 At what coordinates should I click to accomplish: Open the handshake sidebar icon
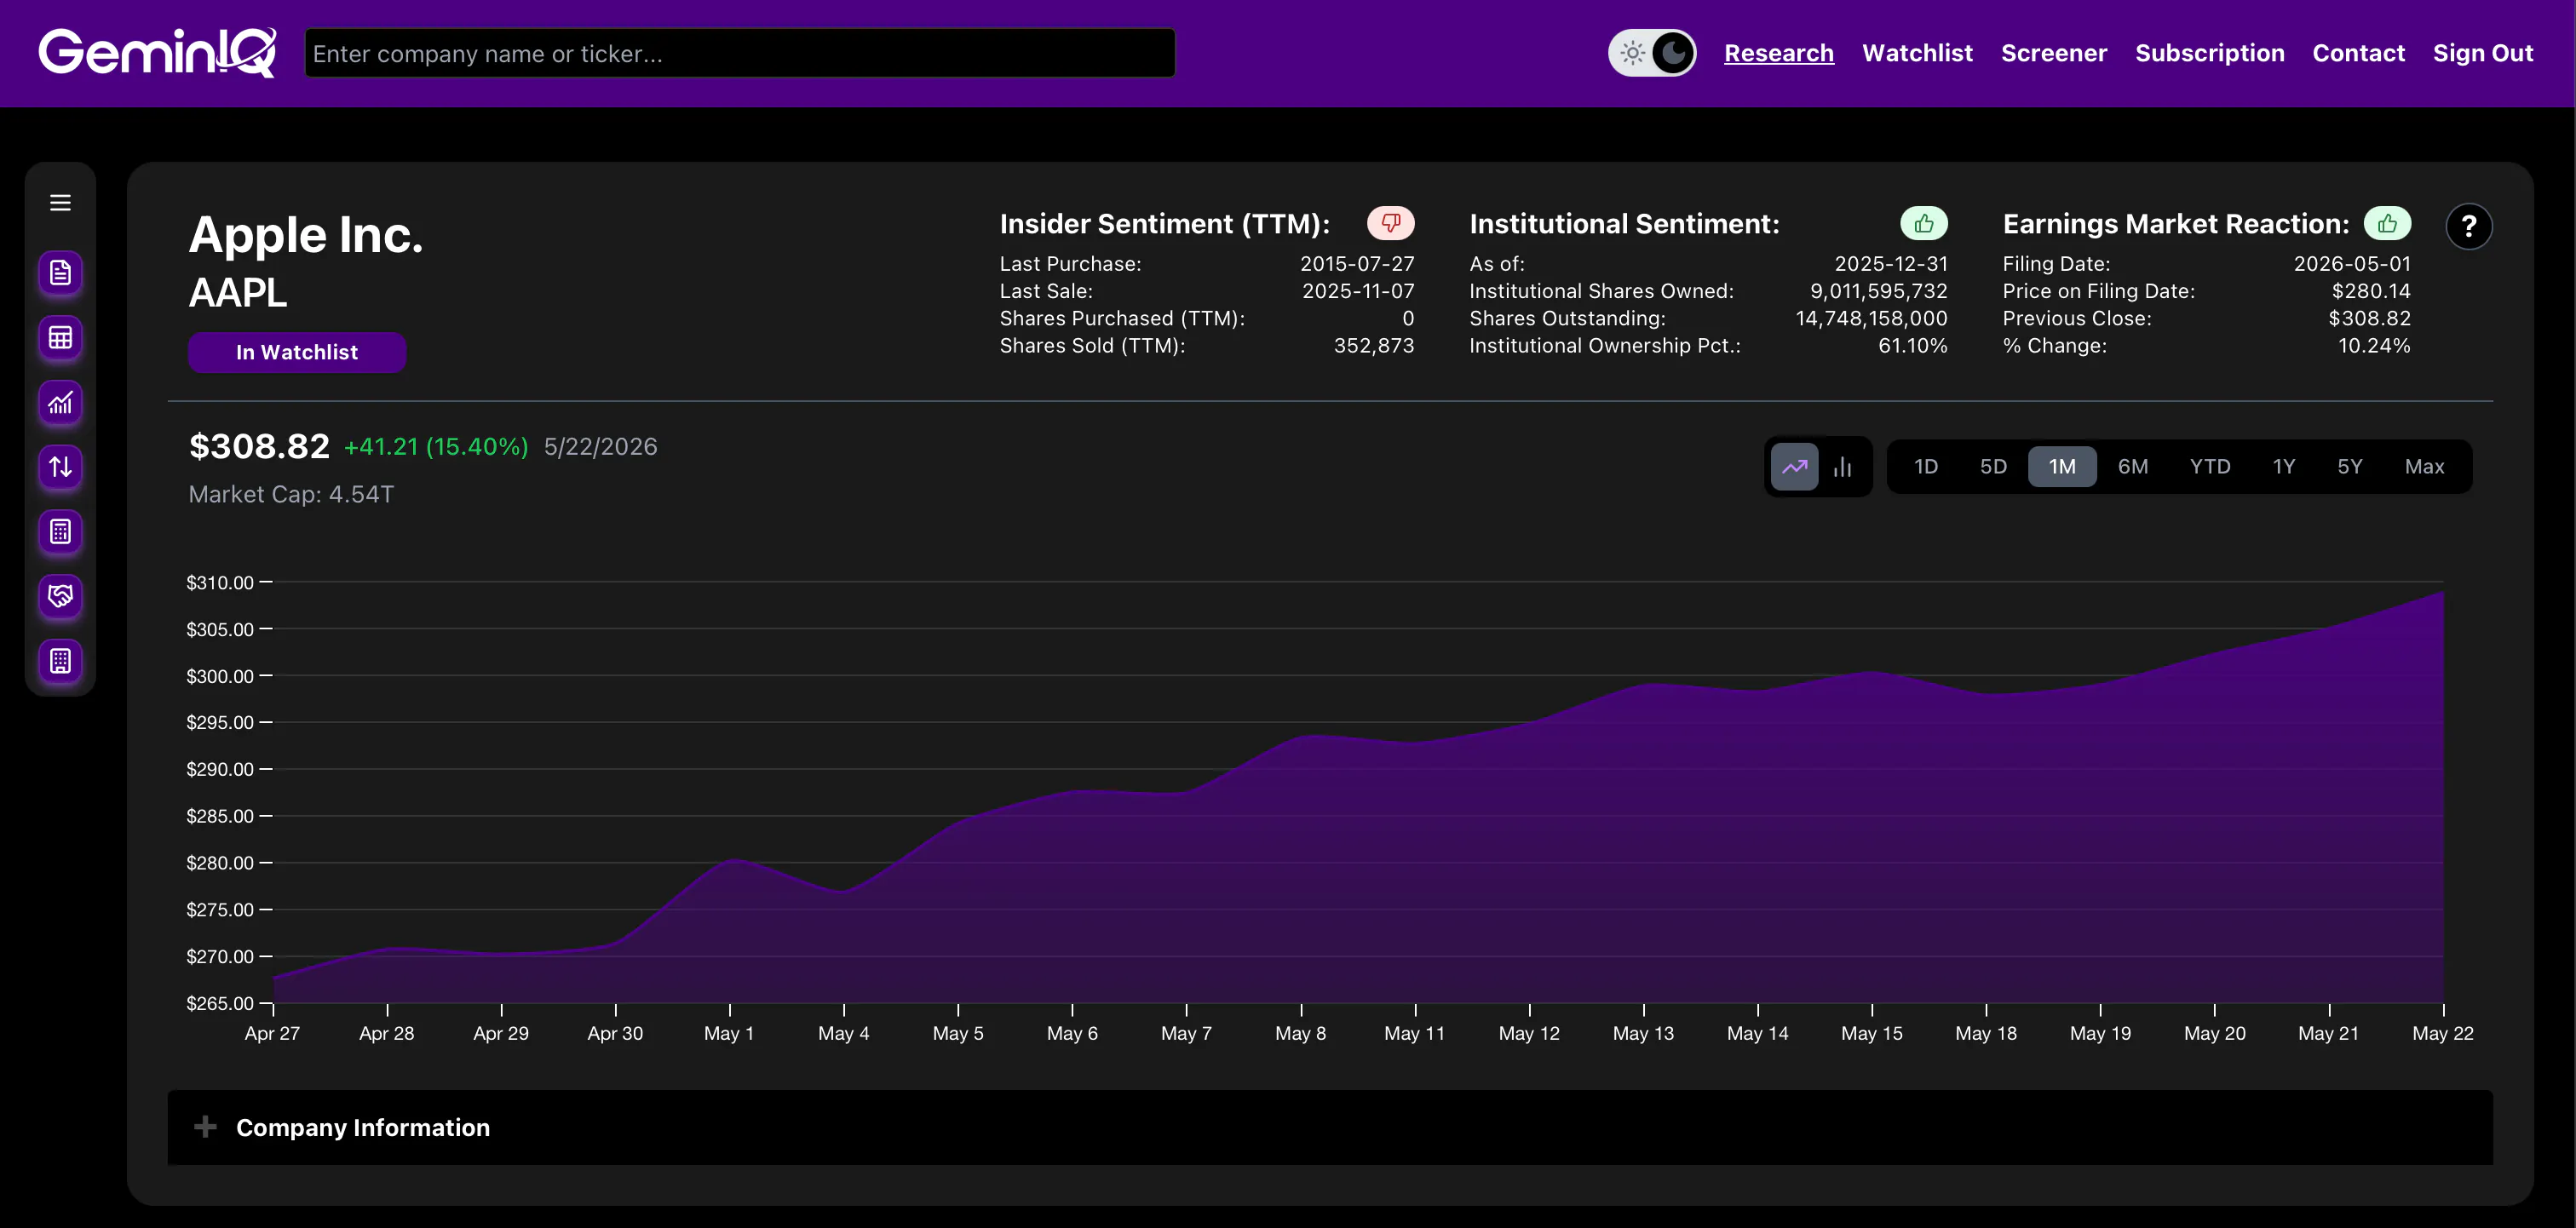[x=60, y=596]
